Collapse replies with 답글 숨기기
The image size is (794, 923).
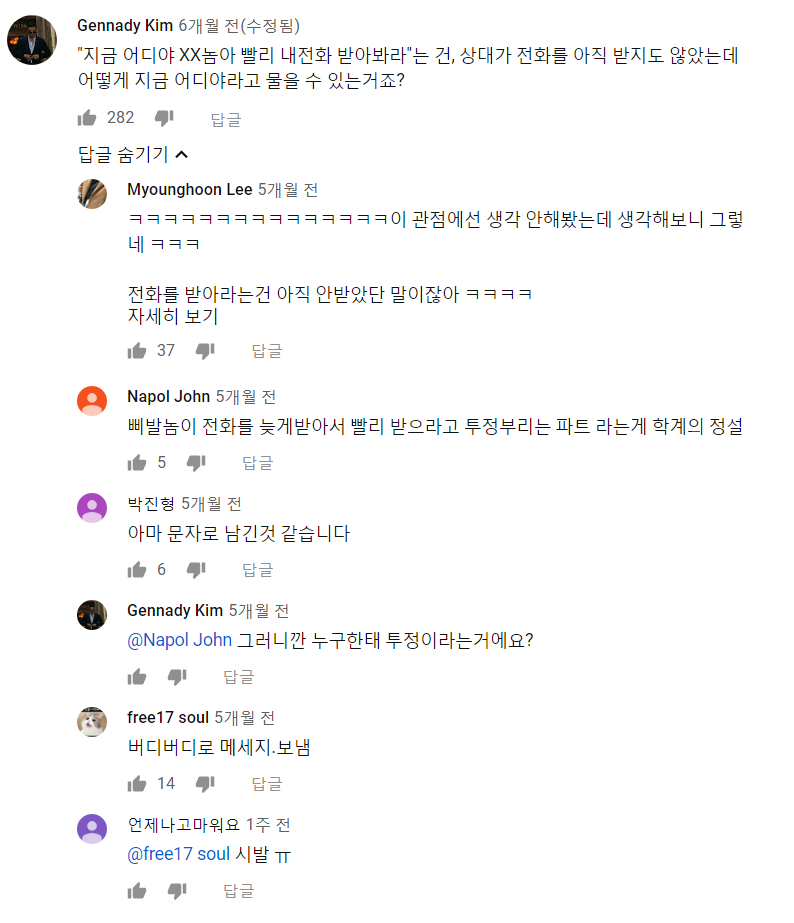tap(133, 155)
